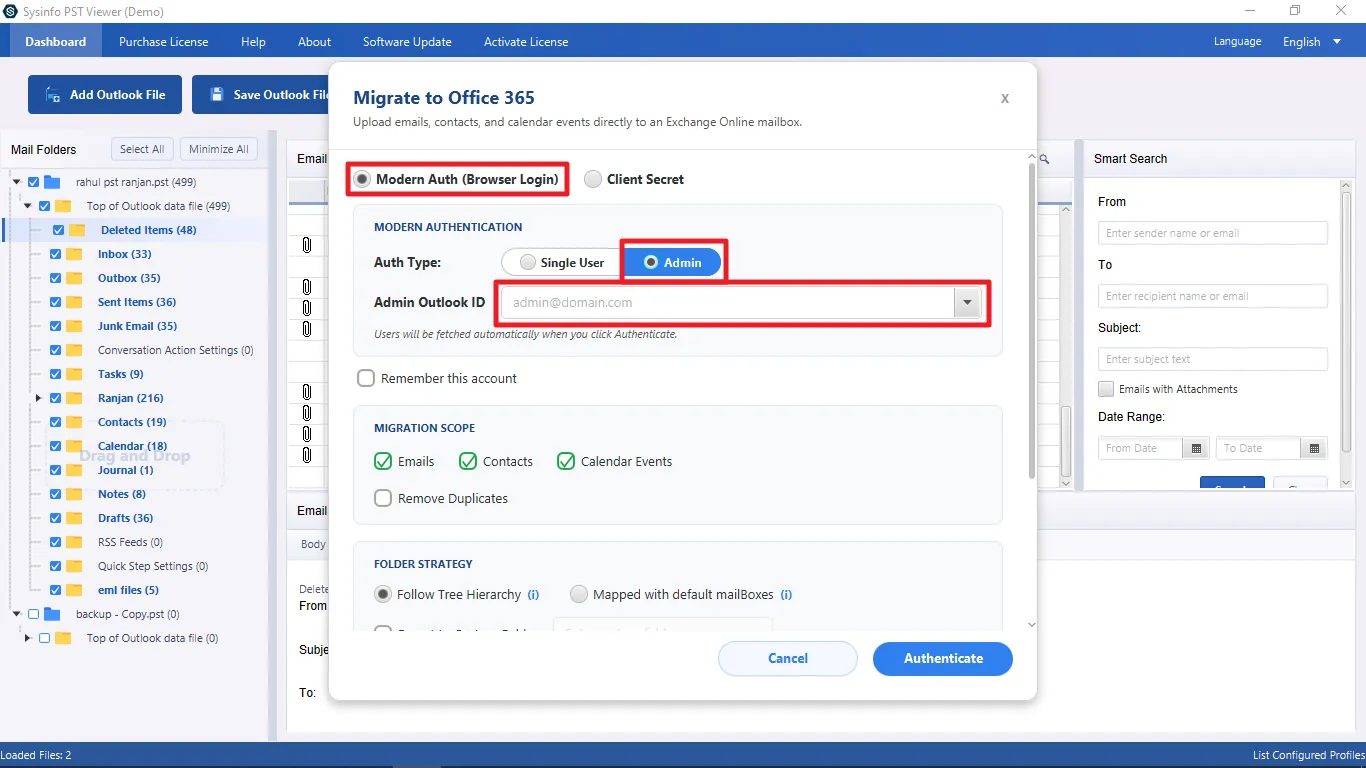Open the English language dropdown
Viewport: 1366px width, 768px height.
pos(1313,42)
